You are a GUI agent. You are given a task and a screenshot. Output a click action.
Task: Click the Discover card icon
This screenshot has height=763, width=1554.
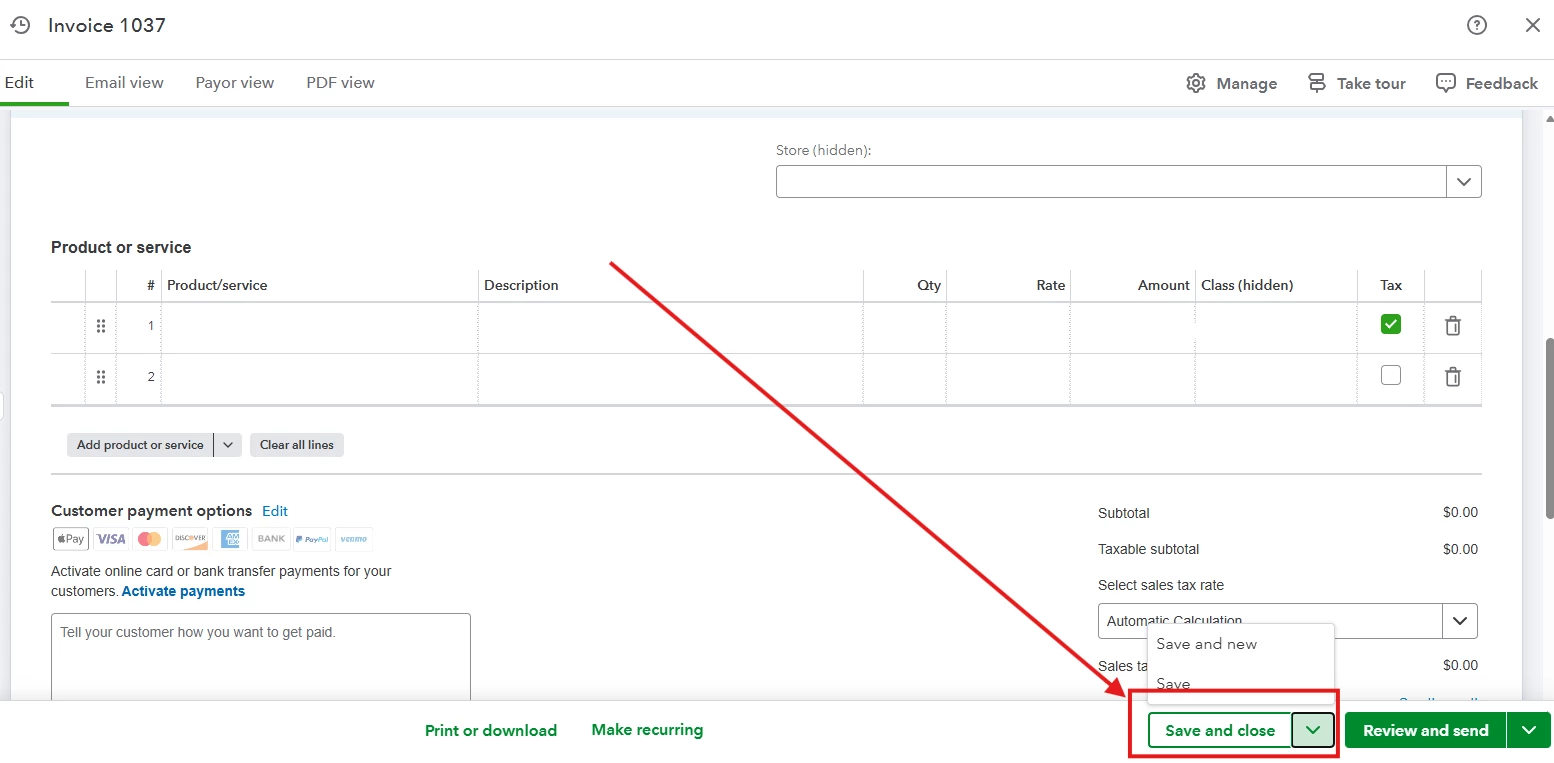click(190, 539)
